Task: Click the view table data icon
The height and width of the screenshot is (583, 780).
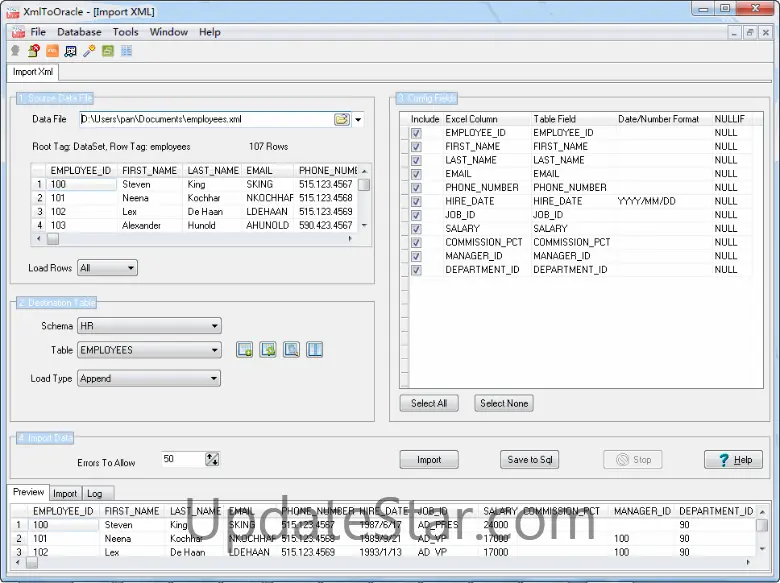Action: pos(291,350)
